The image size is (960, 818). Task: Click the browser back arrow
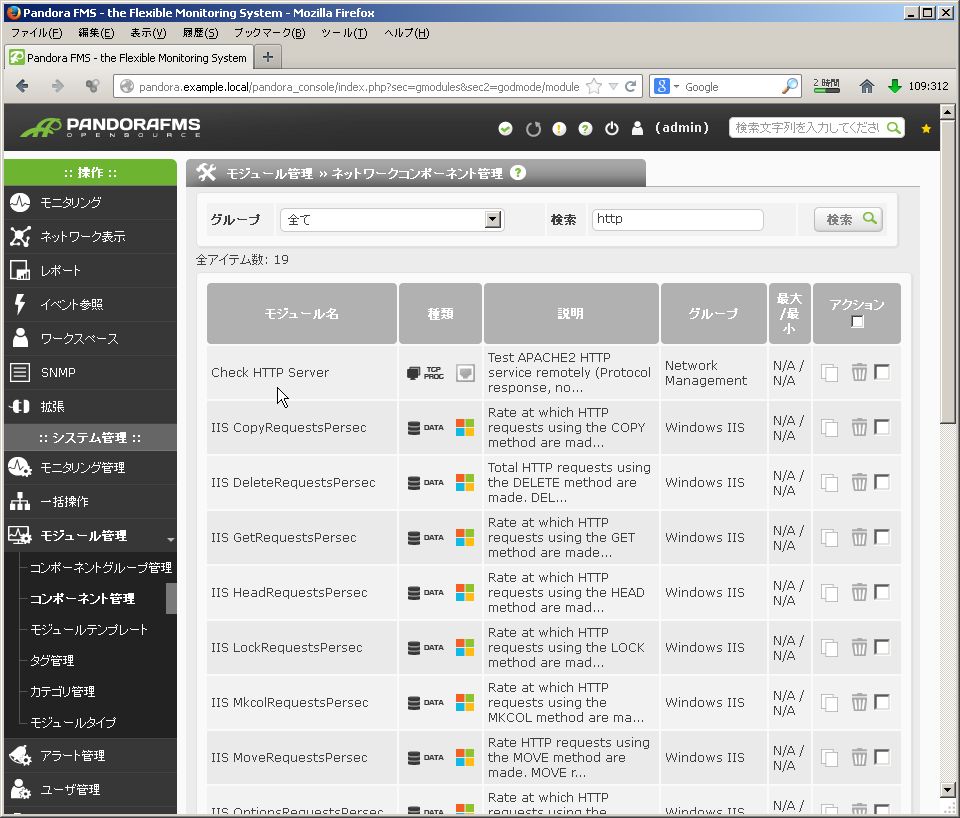click(22, 86)
